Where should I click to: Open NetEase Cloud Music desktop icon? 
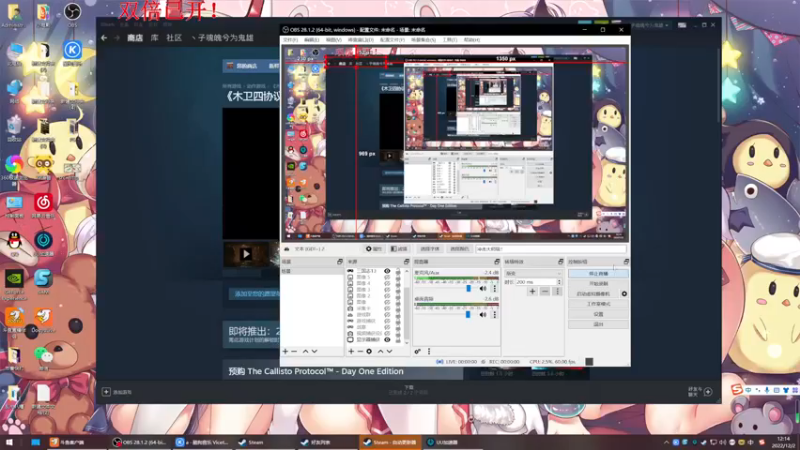click(x=43, y=203)
